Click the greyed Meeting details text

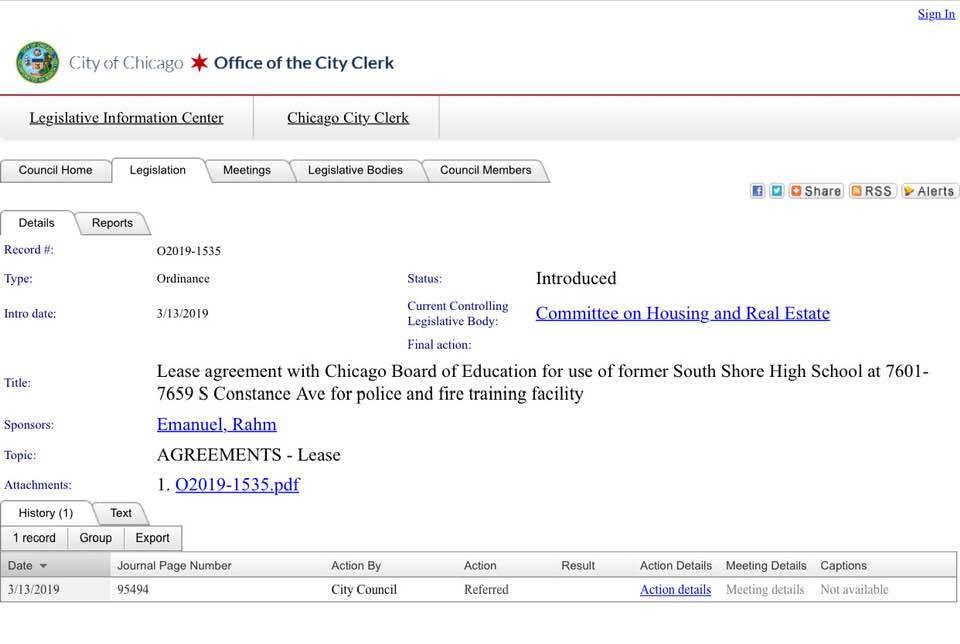[765, 590]
